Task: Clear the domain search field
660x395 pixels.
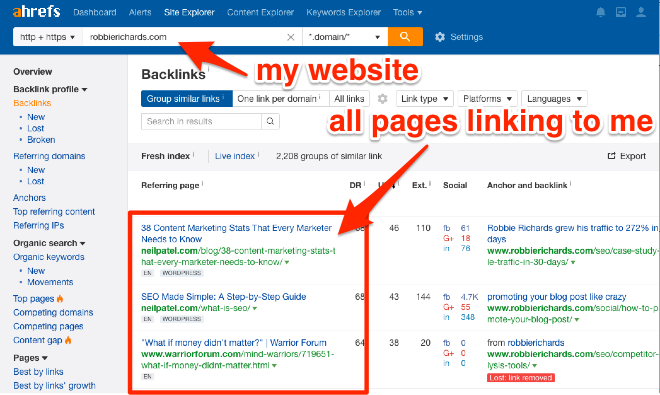Action: tap(290, 37)
